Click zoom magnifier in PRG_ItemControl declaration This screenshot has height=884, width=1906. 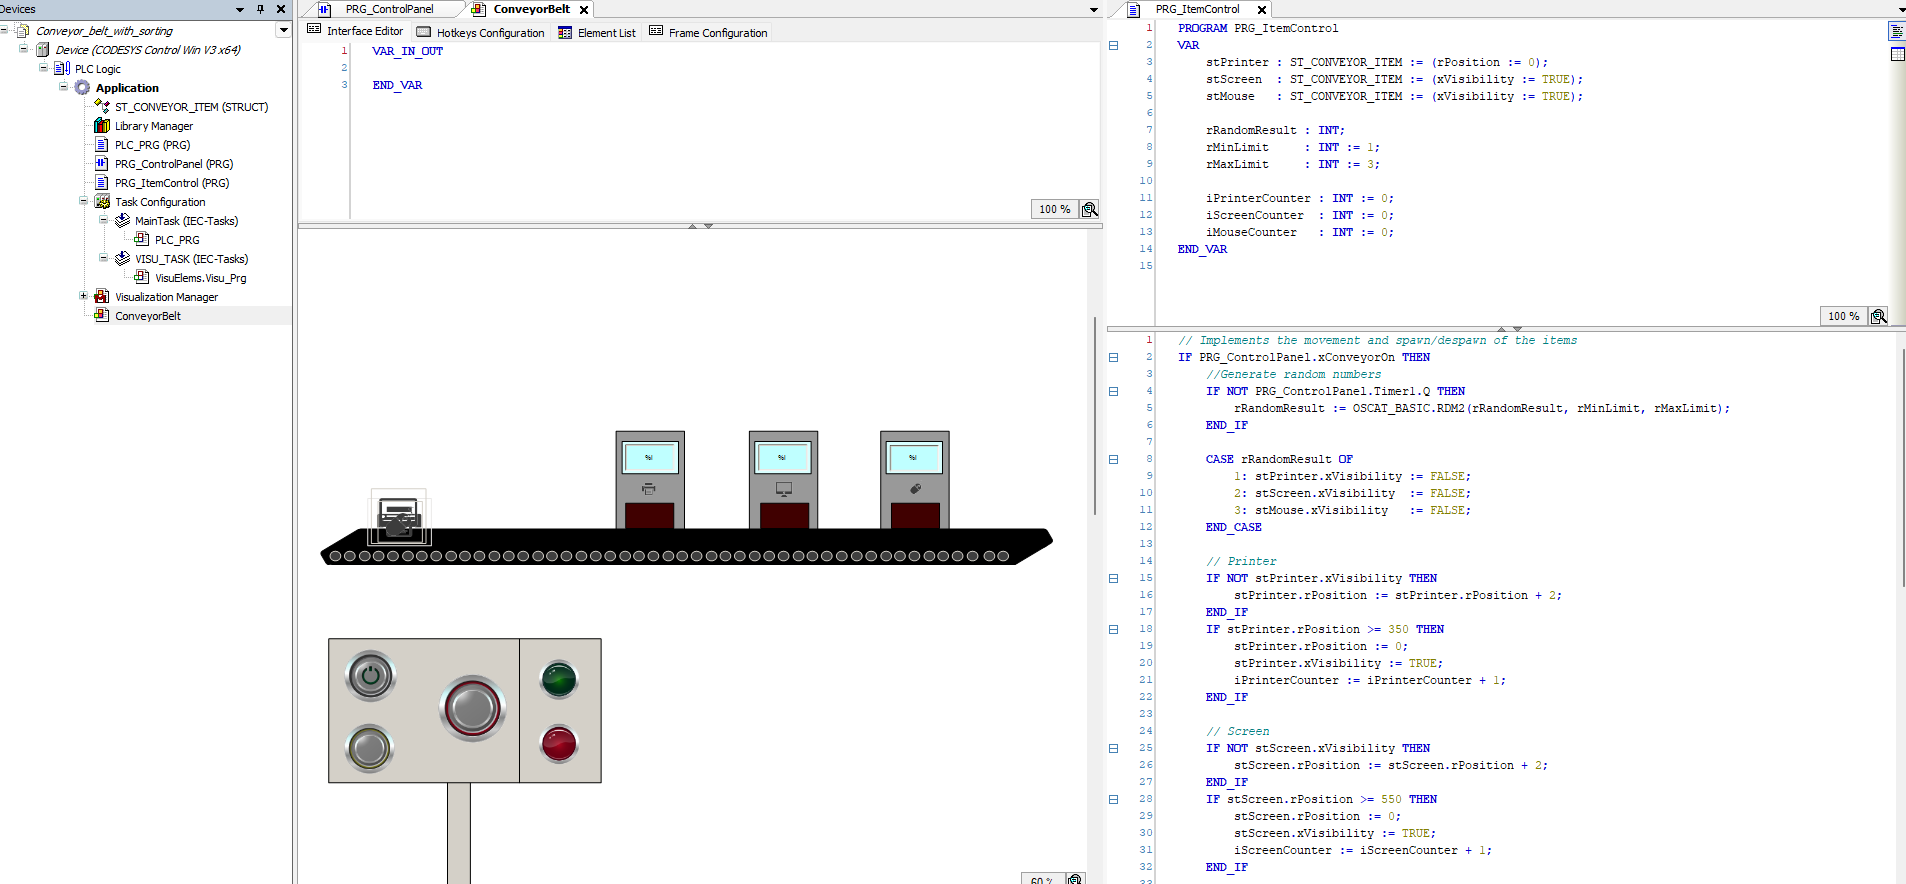click(1879, 316)
